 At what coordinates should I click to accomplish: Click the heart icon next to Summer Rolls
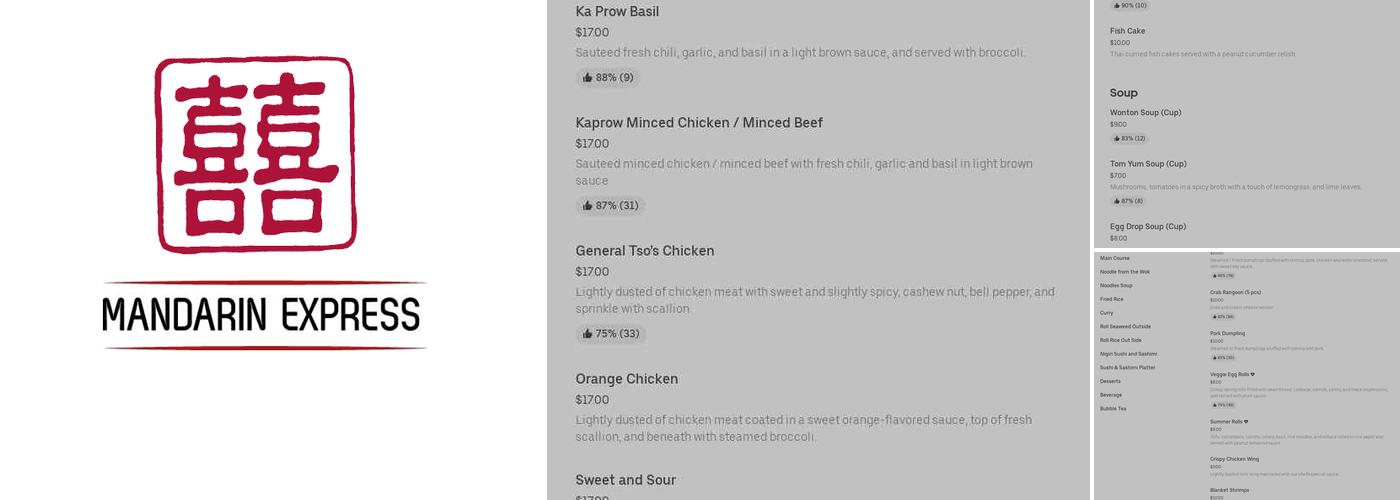(x=1246, y=422)
